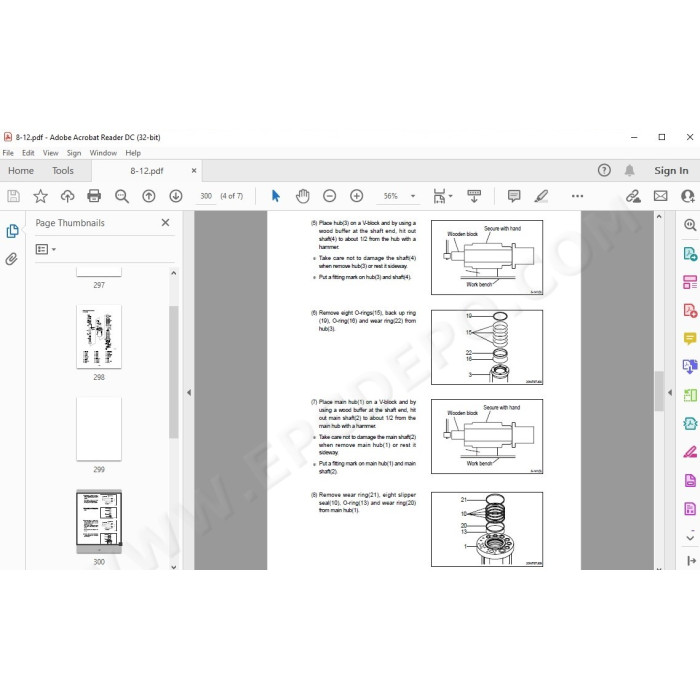Add a sticky note comment
The height and width of the screenshot is (700, 700).
pos(514,196)
